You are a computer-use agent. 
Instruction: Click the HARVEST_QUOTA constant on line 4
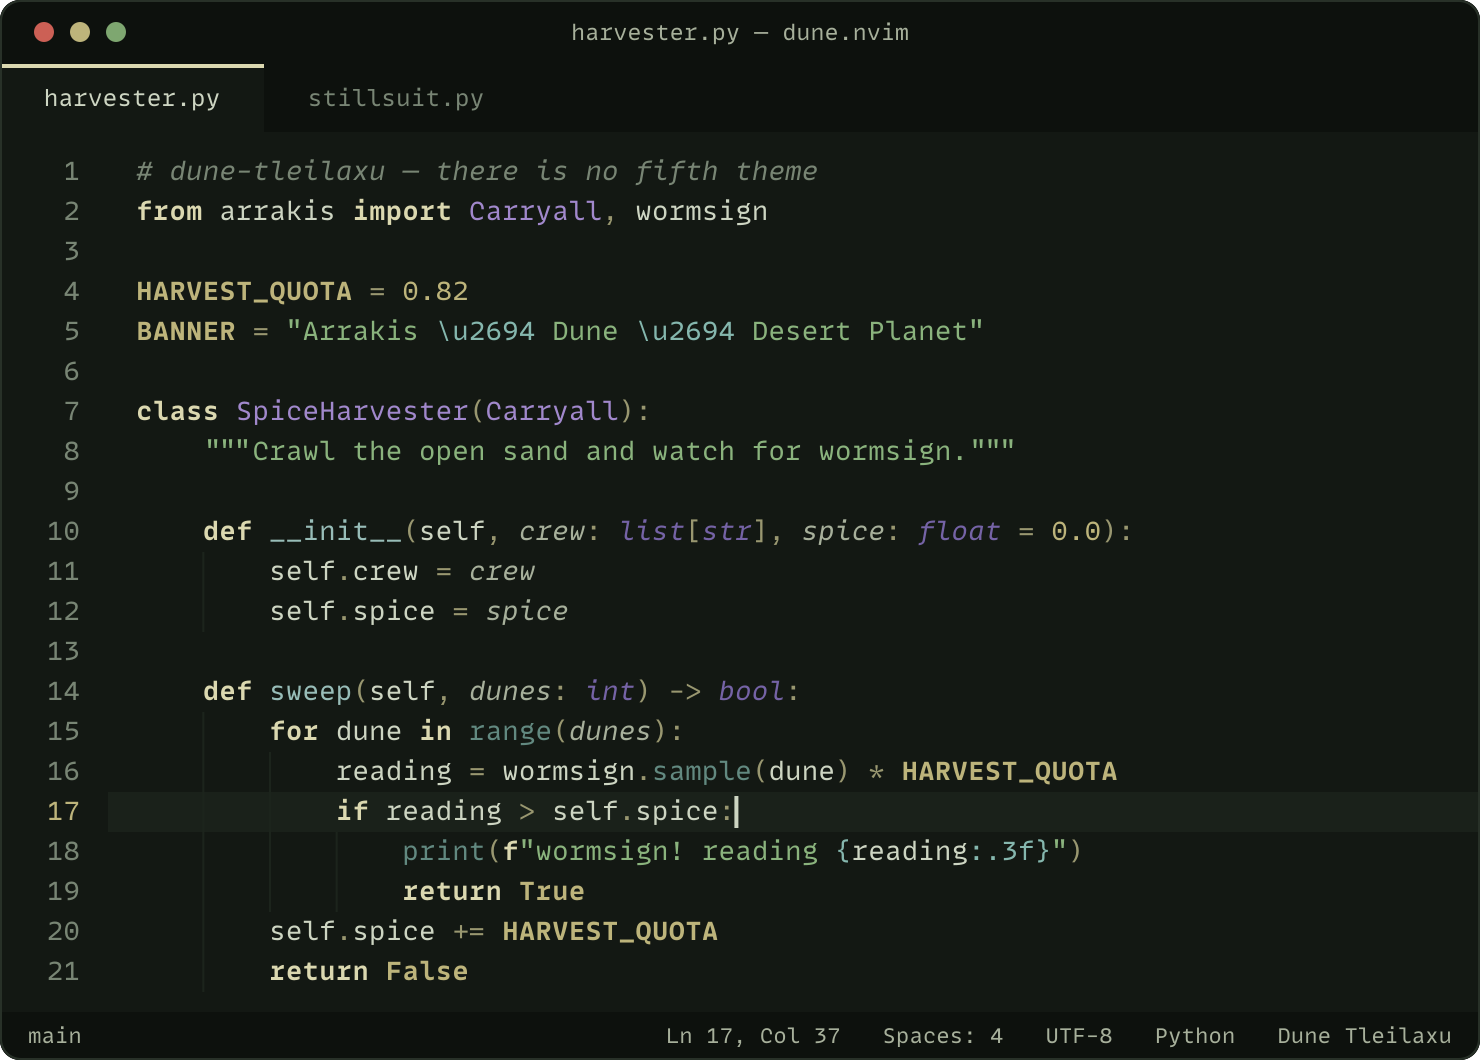coord(244,291)
